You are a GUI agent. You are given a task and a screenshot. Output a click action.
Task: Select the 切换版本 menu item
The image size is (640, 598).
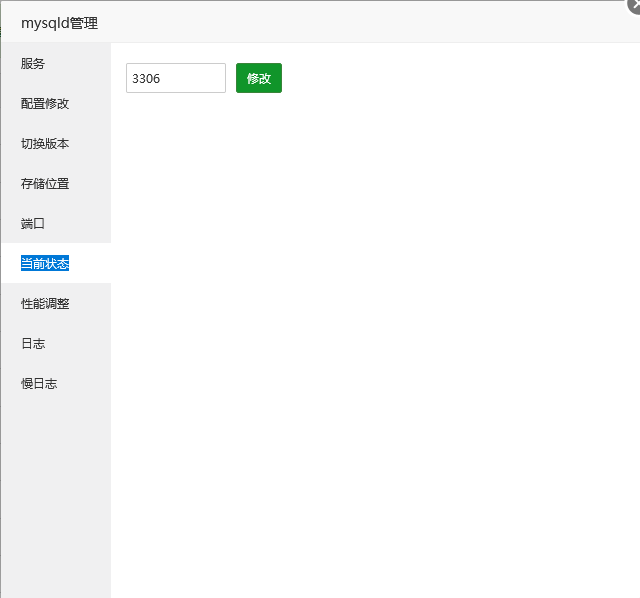tap(56, 144)
